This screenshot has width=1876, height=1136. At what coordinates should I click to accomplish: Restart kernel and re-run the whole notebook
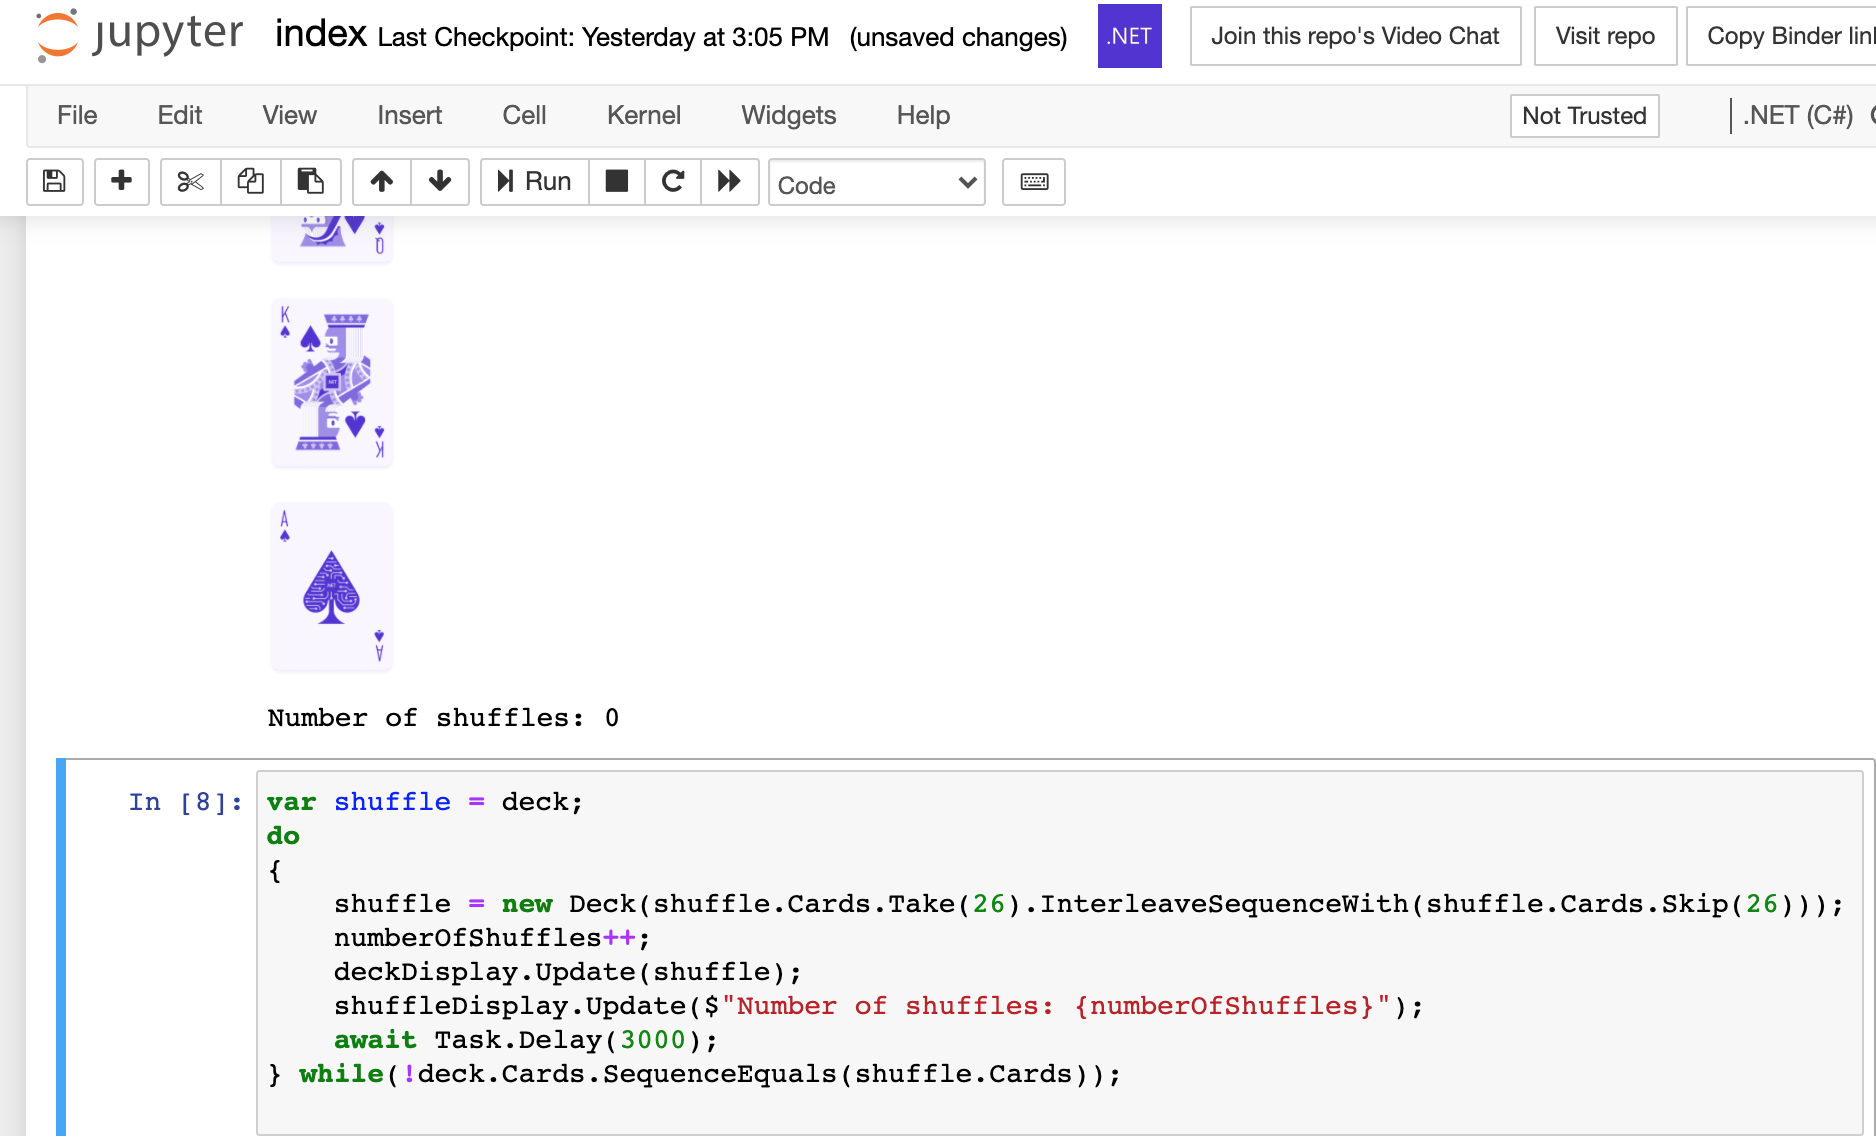(x=729, y=182)
